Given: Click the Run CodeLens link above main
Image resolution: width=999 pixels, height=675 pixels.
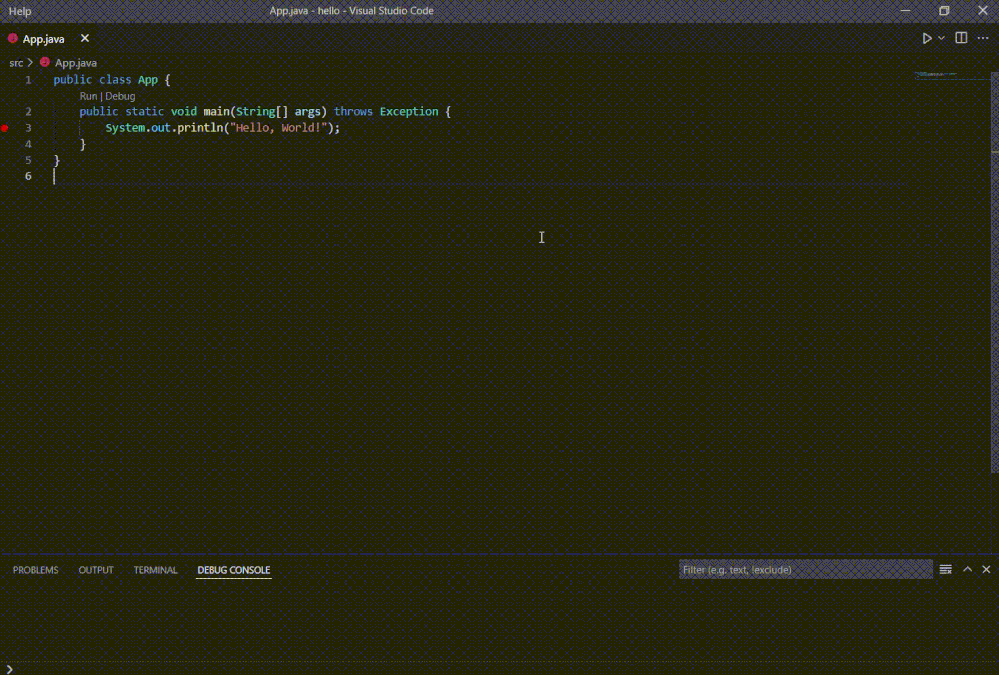Looking at the screenshot, I should [x=88, y=96].
